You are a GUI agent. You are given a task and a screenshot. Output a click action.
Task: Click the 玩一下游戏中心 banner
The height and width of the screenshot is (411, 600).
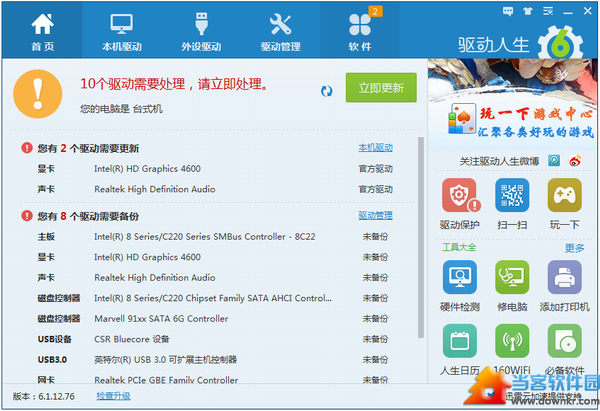512,104
